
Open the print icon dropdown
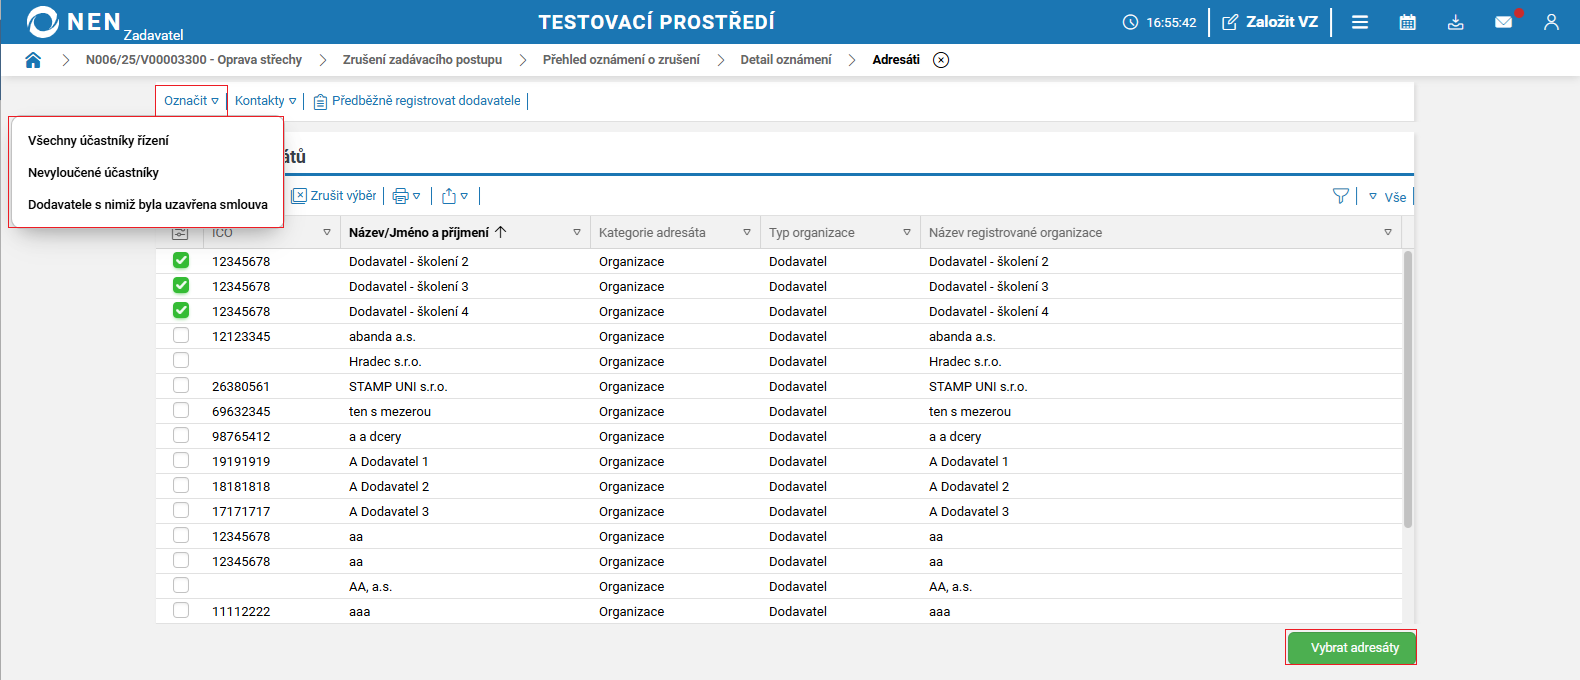[406, 196]
